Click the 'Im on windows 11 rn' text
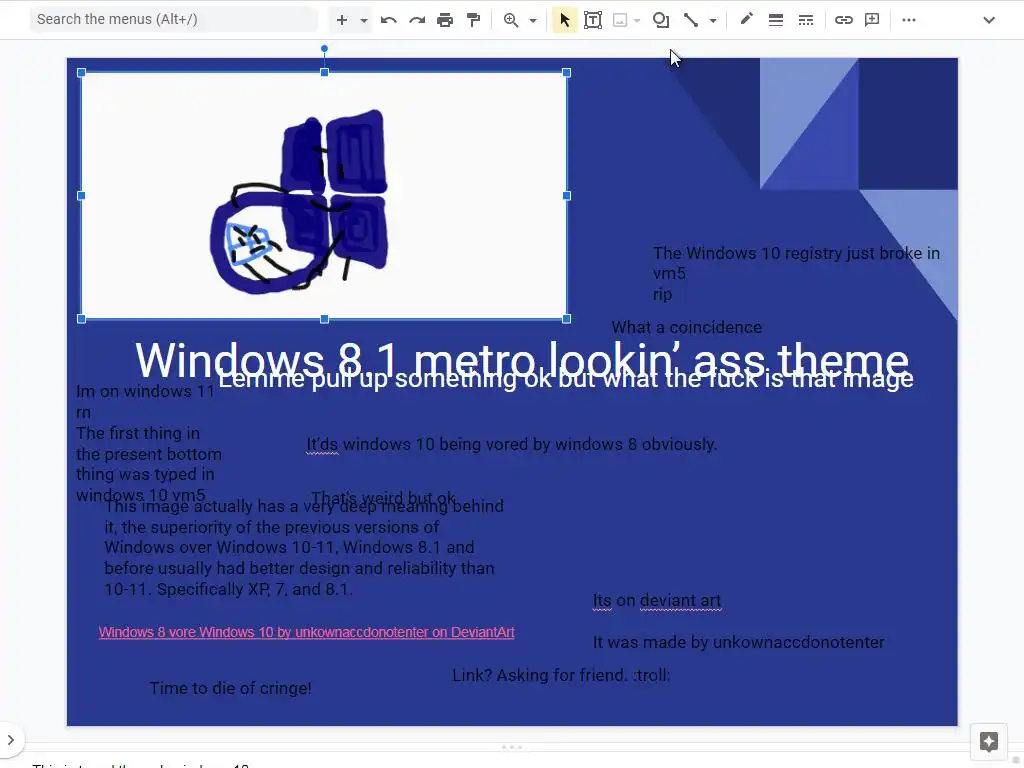Screen dimensions: 1024x768 pyautogui.click(x=145, y=402)
